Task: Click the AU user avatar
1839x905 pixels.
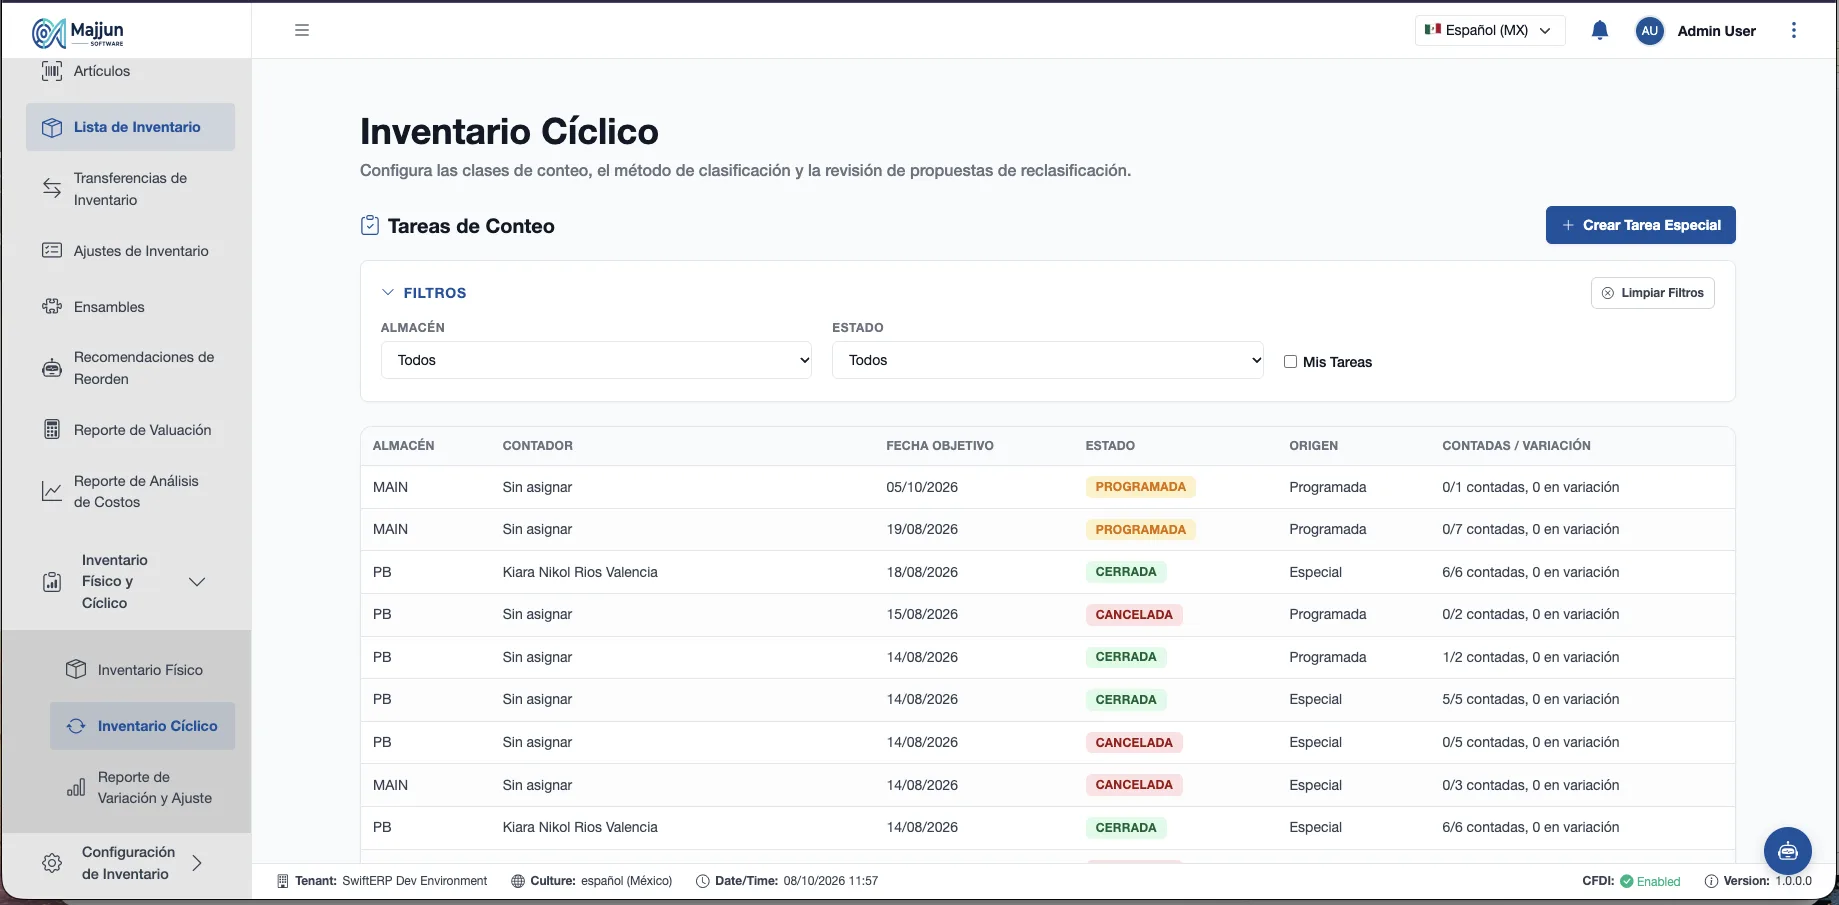Action: pos(1650,30)
